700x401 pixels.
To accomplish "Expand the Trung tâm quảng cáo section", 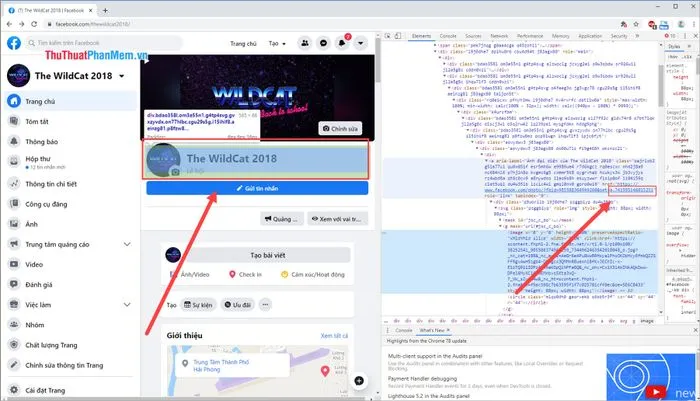I will [126, 243].
